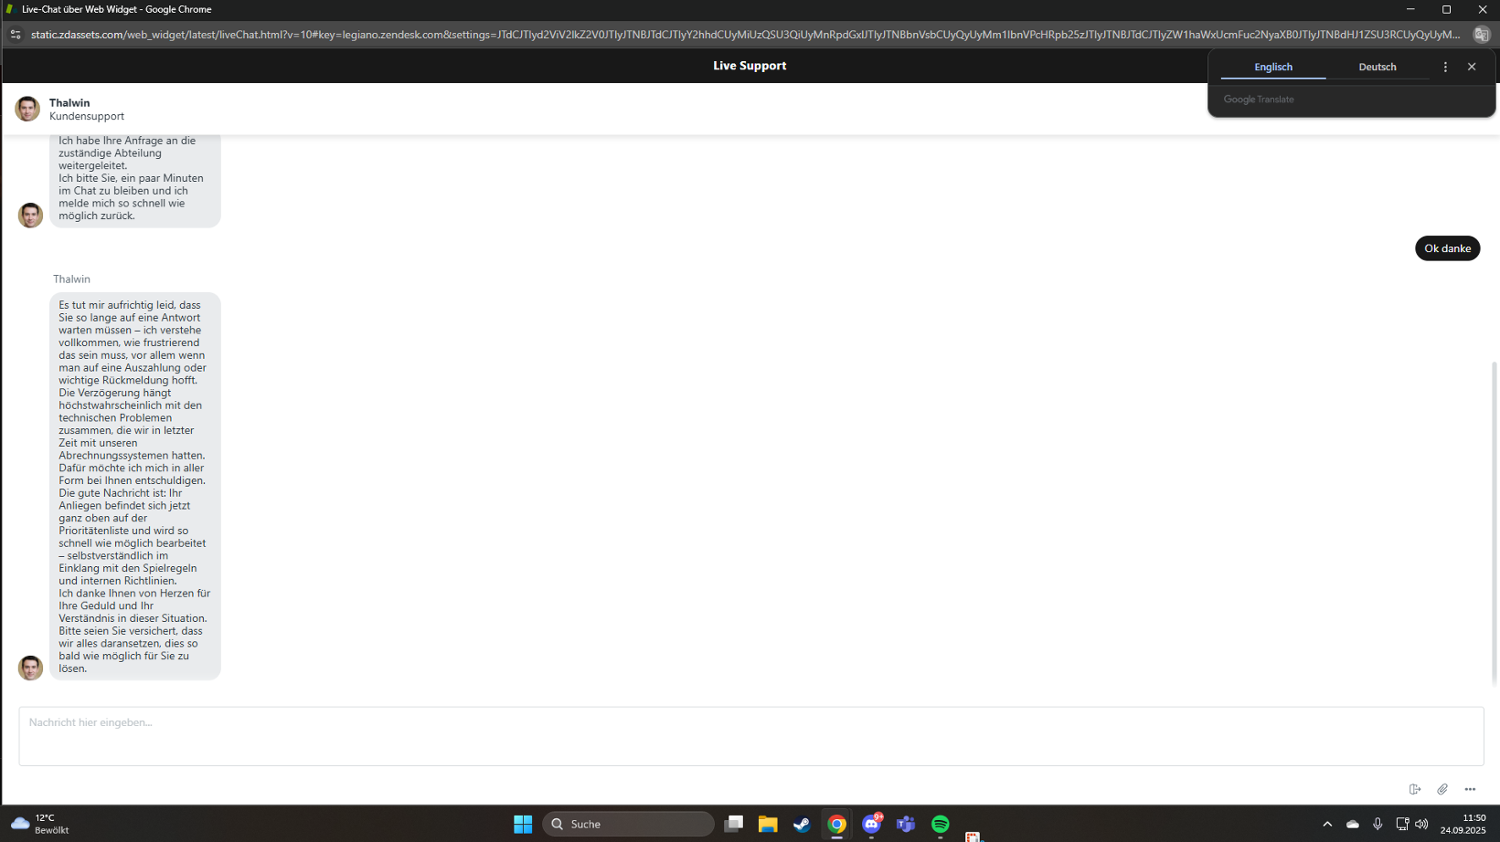Open Spotify from the taskbar
The image size is (1500, 842).
tap(940, 824)
